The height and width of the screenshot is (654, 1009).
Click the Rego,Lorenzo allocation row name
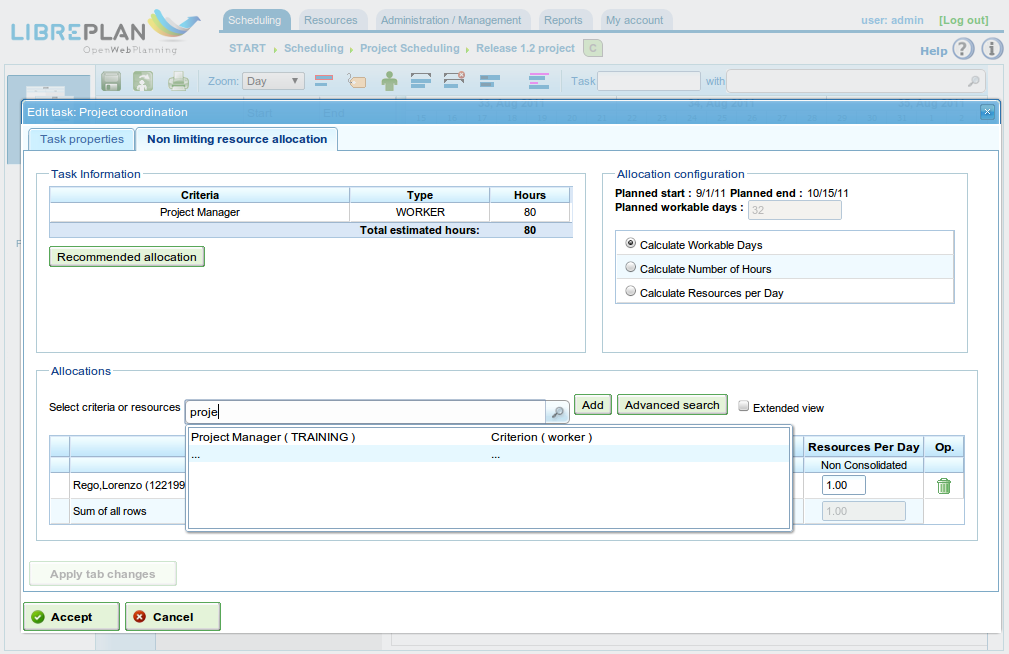pyautogui.click(x=129, y=485)
